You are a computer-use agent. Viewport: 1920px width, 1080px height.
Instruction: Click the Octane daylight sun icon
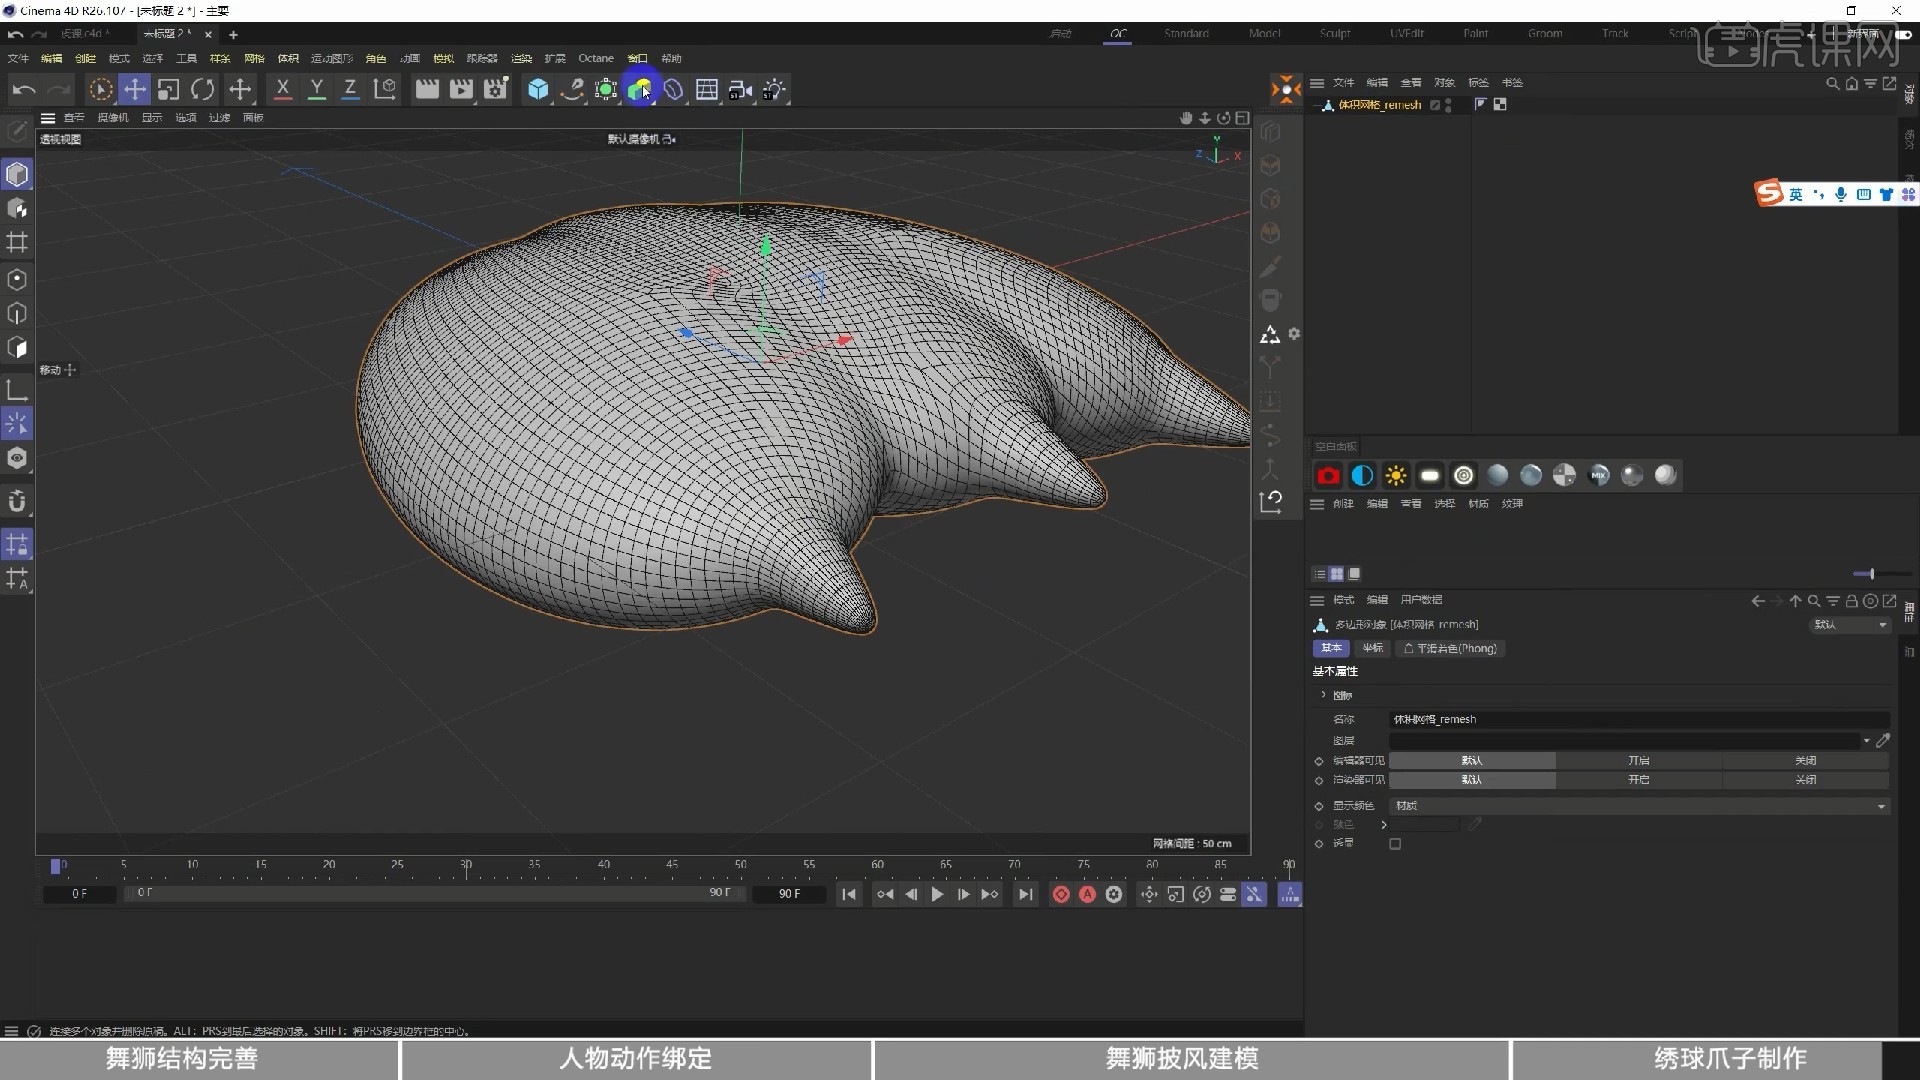click(x=1396, y=476)
